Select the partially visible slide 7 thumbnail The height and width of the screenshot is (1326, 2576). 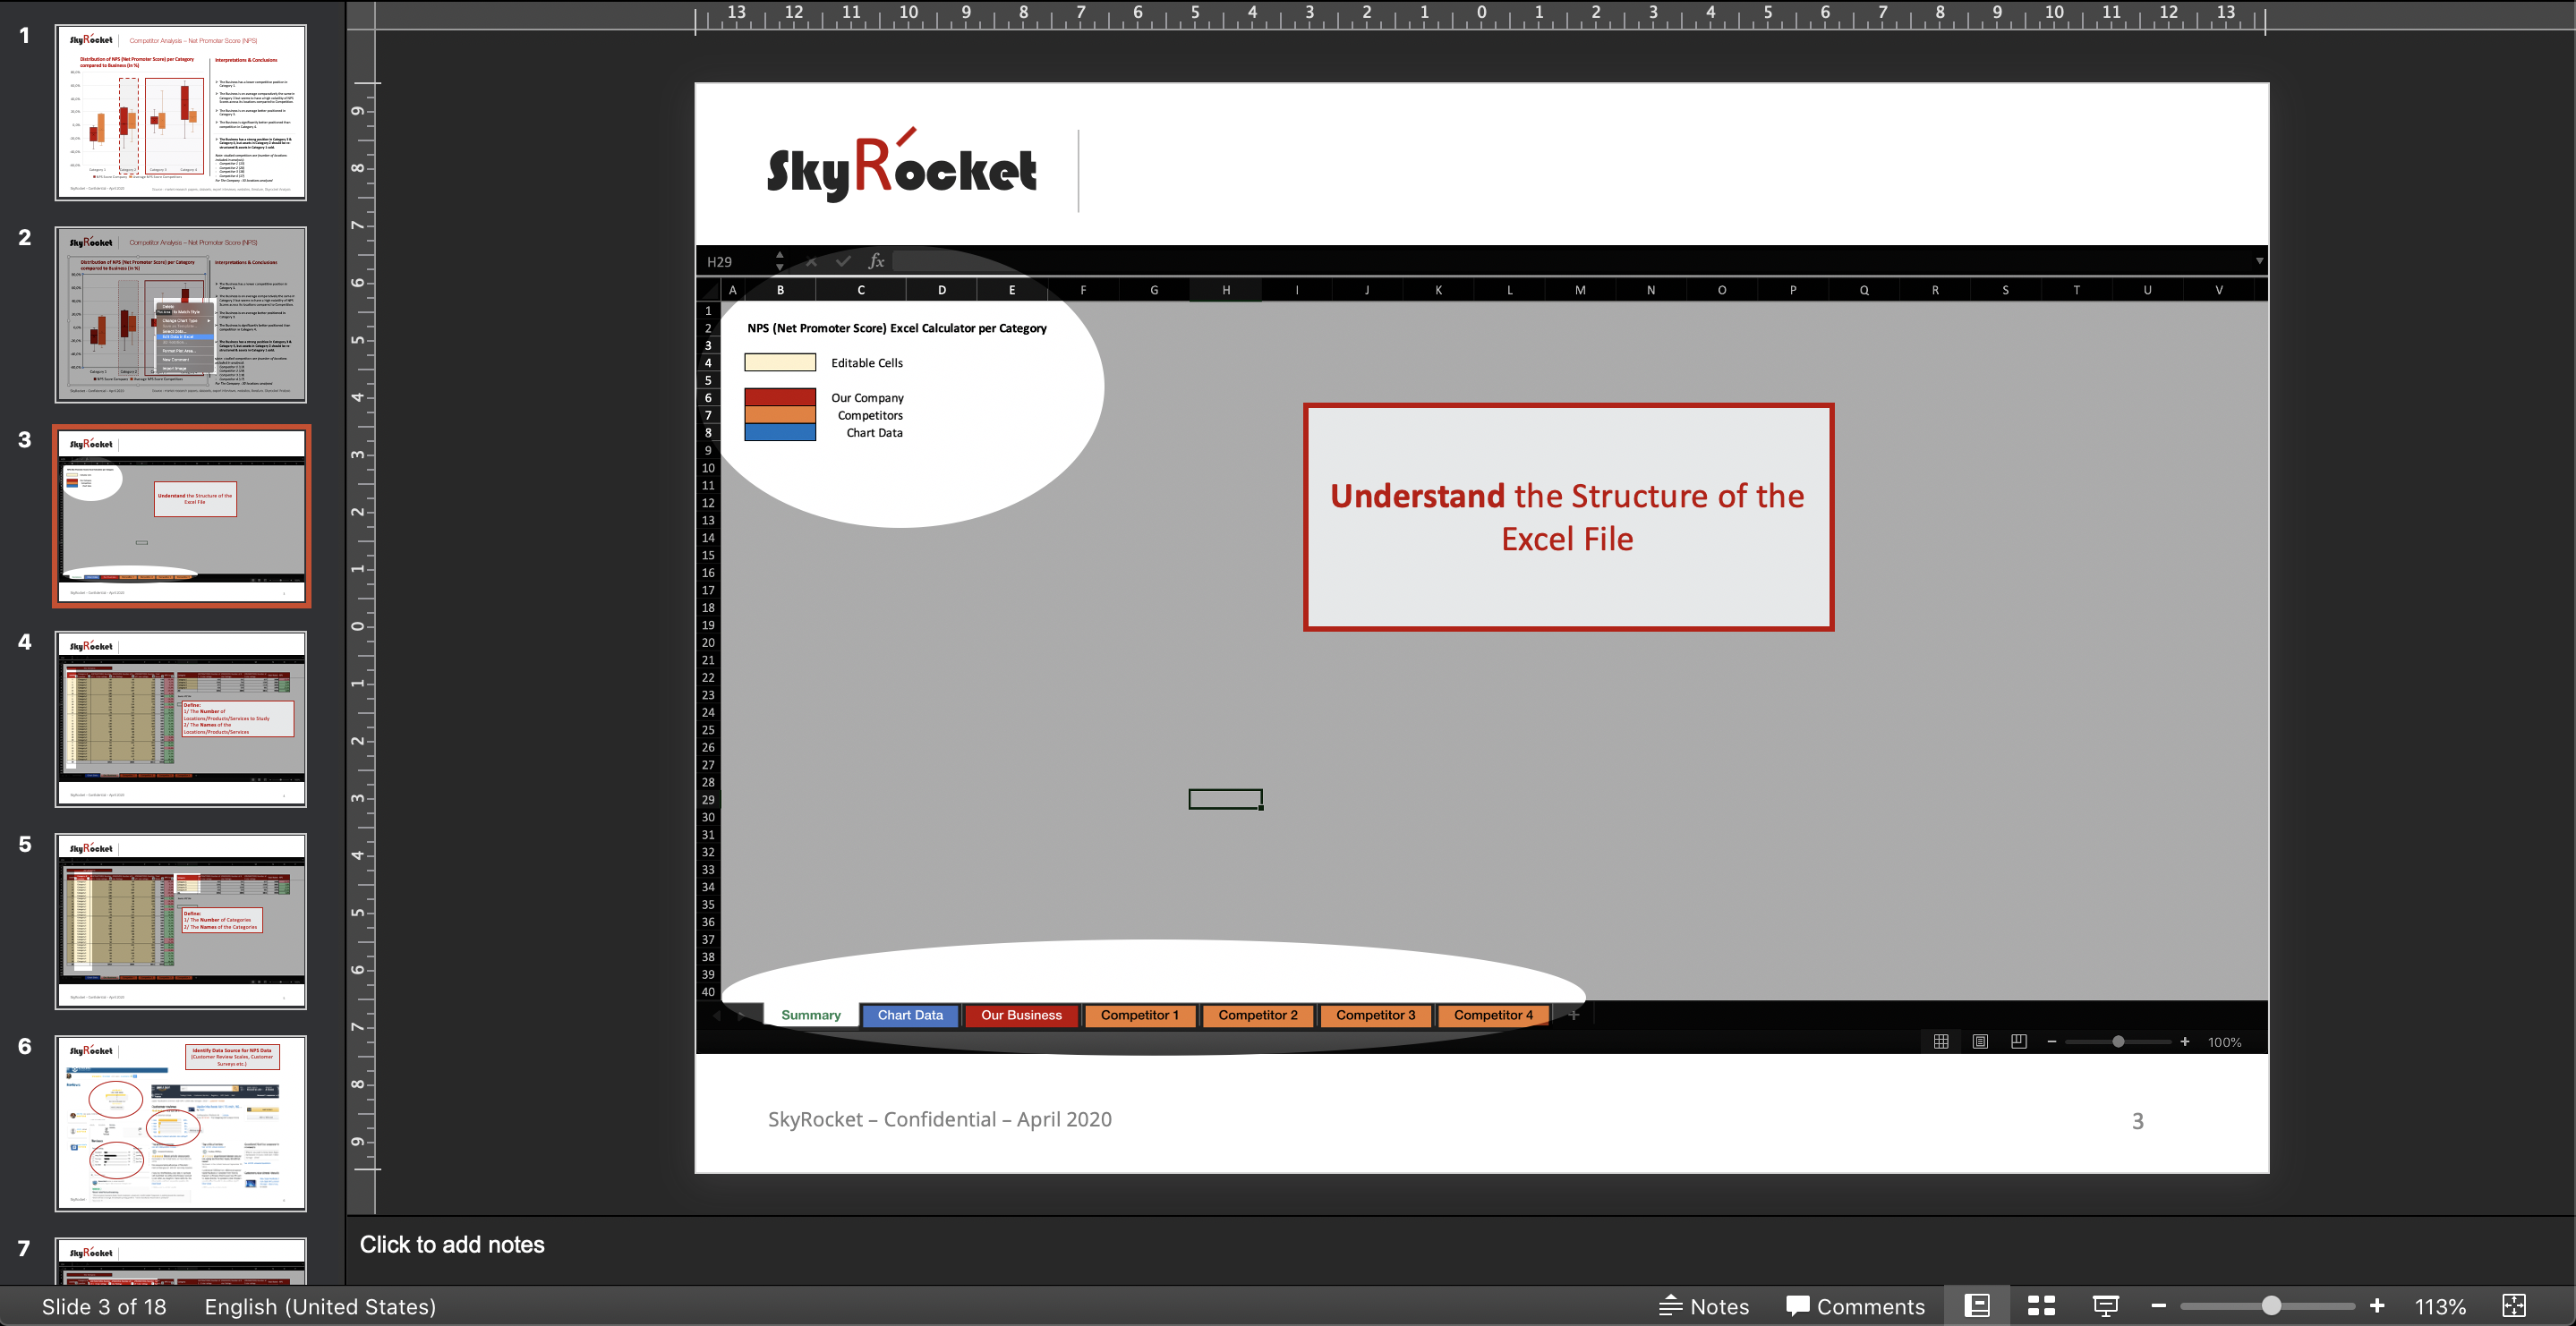[x=181, y=1261]
